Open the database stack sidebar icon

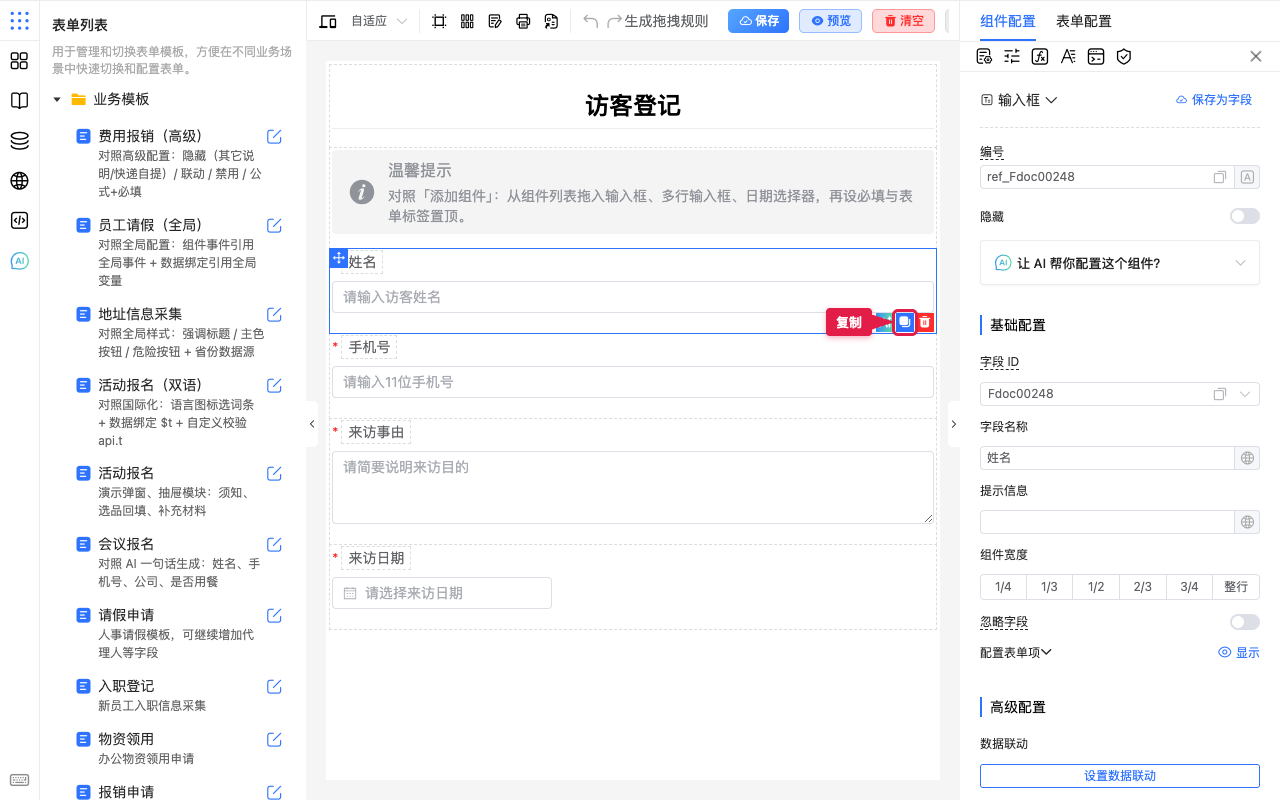pyautogui.click(x=19, y=141)
